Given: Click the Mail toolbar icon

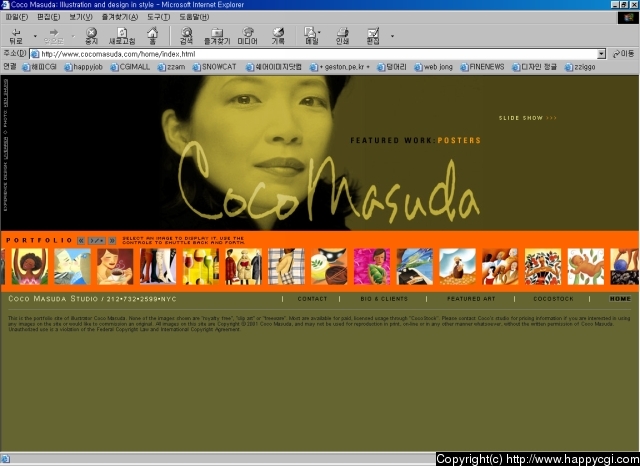Looking at the screenshot, I should click(311, 36).
